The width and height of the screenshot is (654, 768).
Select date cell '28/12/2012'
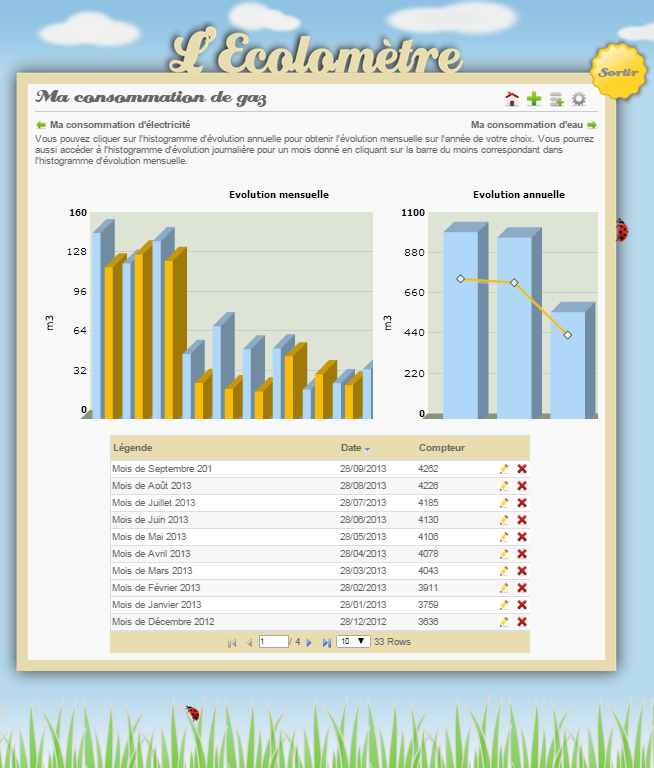363,622
